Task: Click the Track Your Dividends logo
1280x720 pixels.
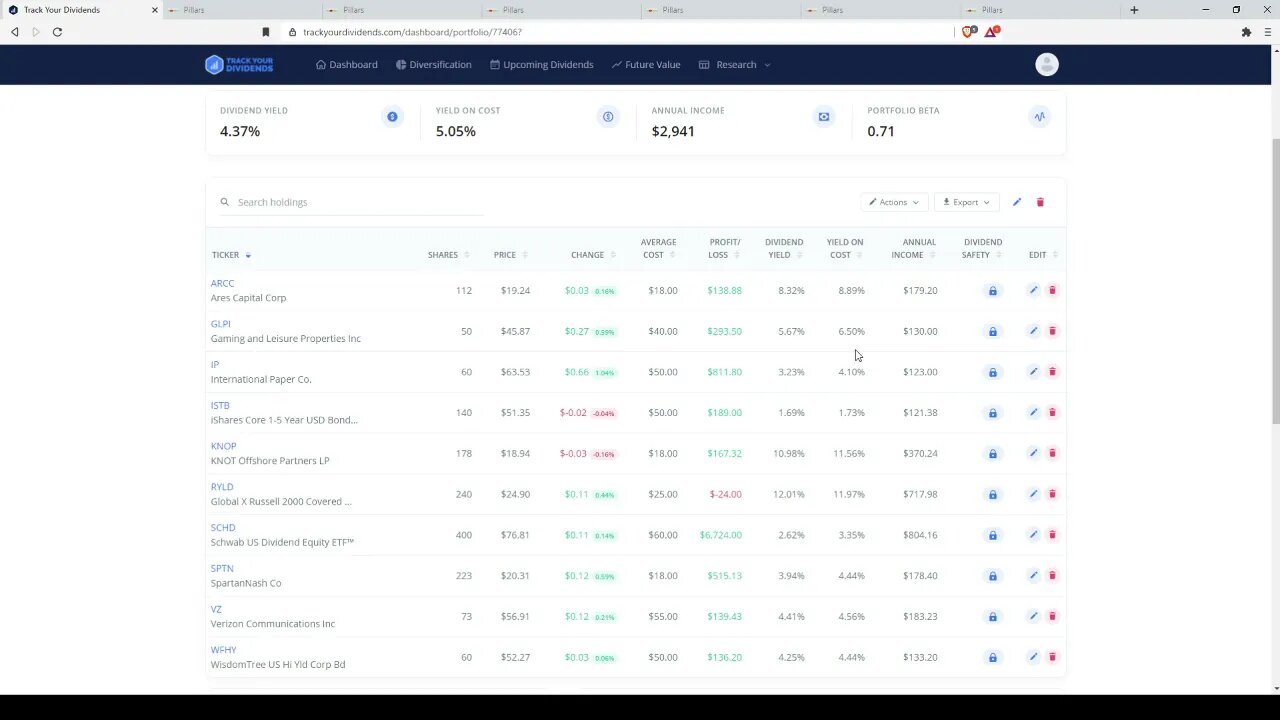Action: 239,65
